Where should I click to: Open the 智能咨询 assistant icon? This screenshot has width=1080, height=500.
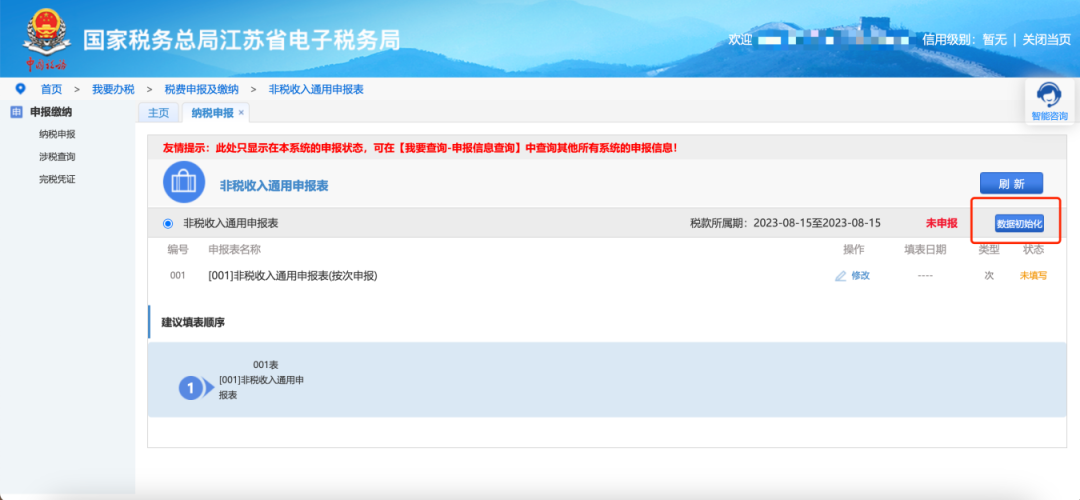click(x=1049, y=94)
